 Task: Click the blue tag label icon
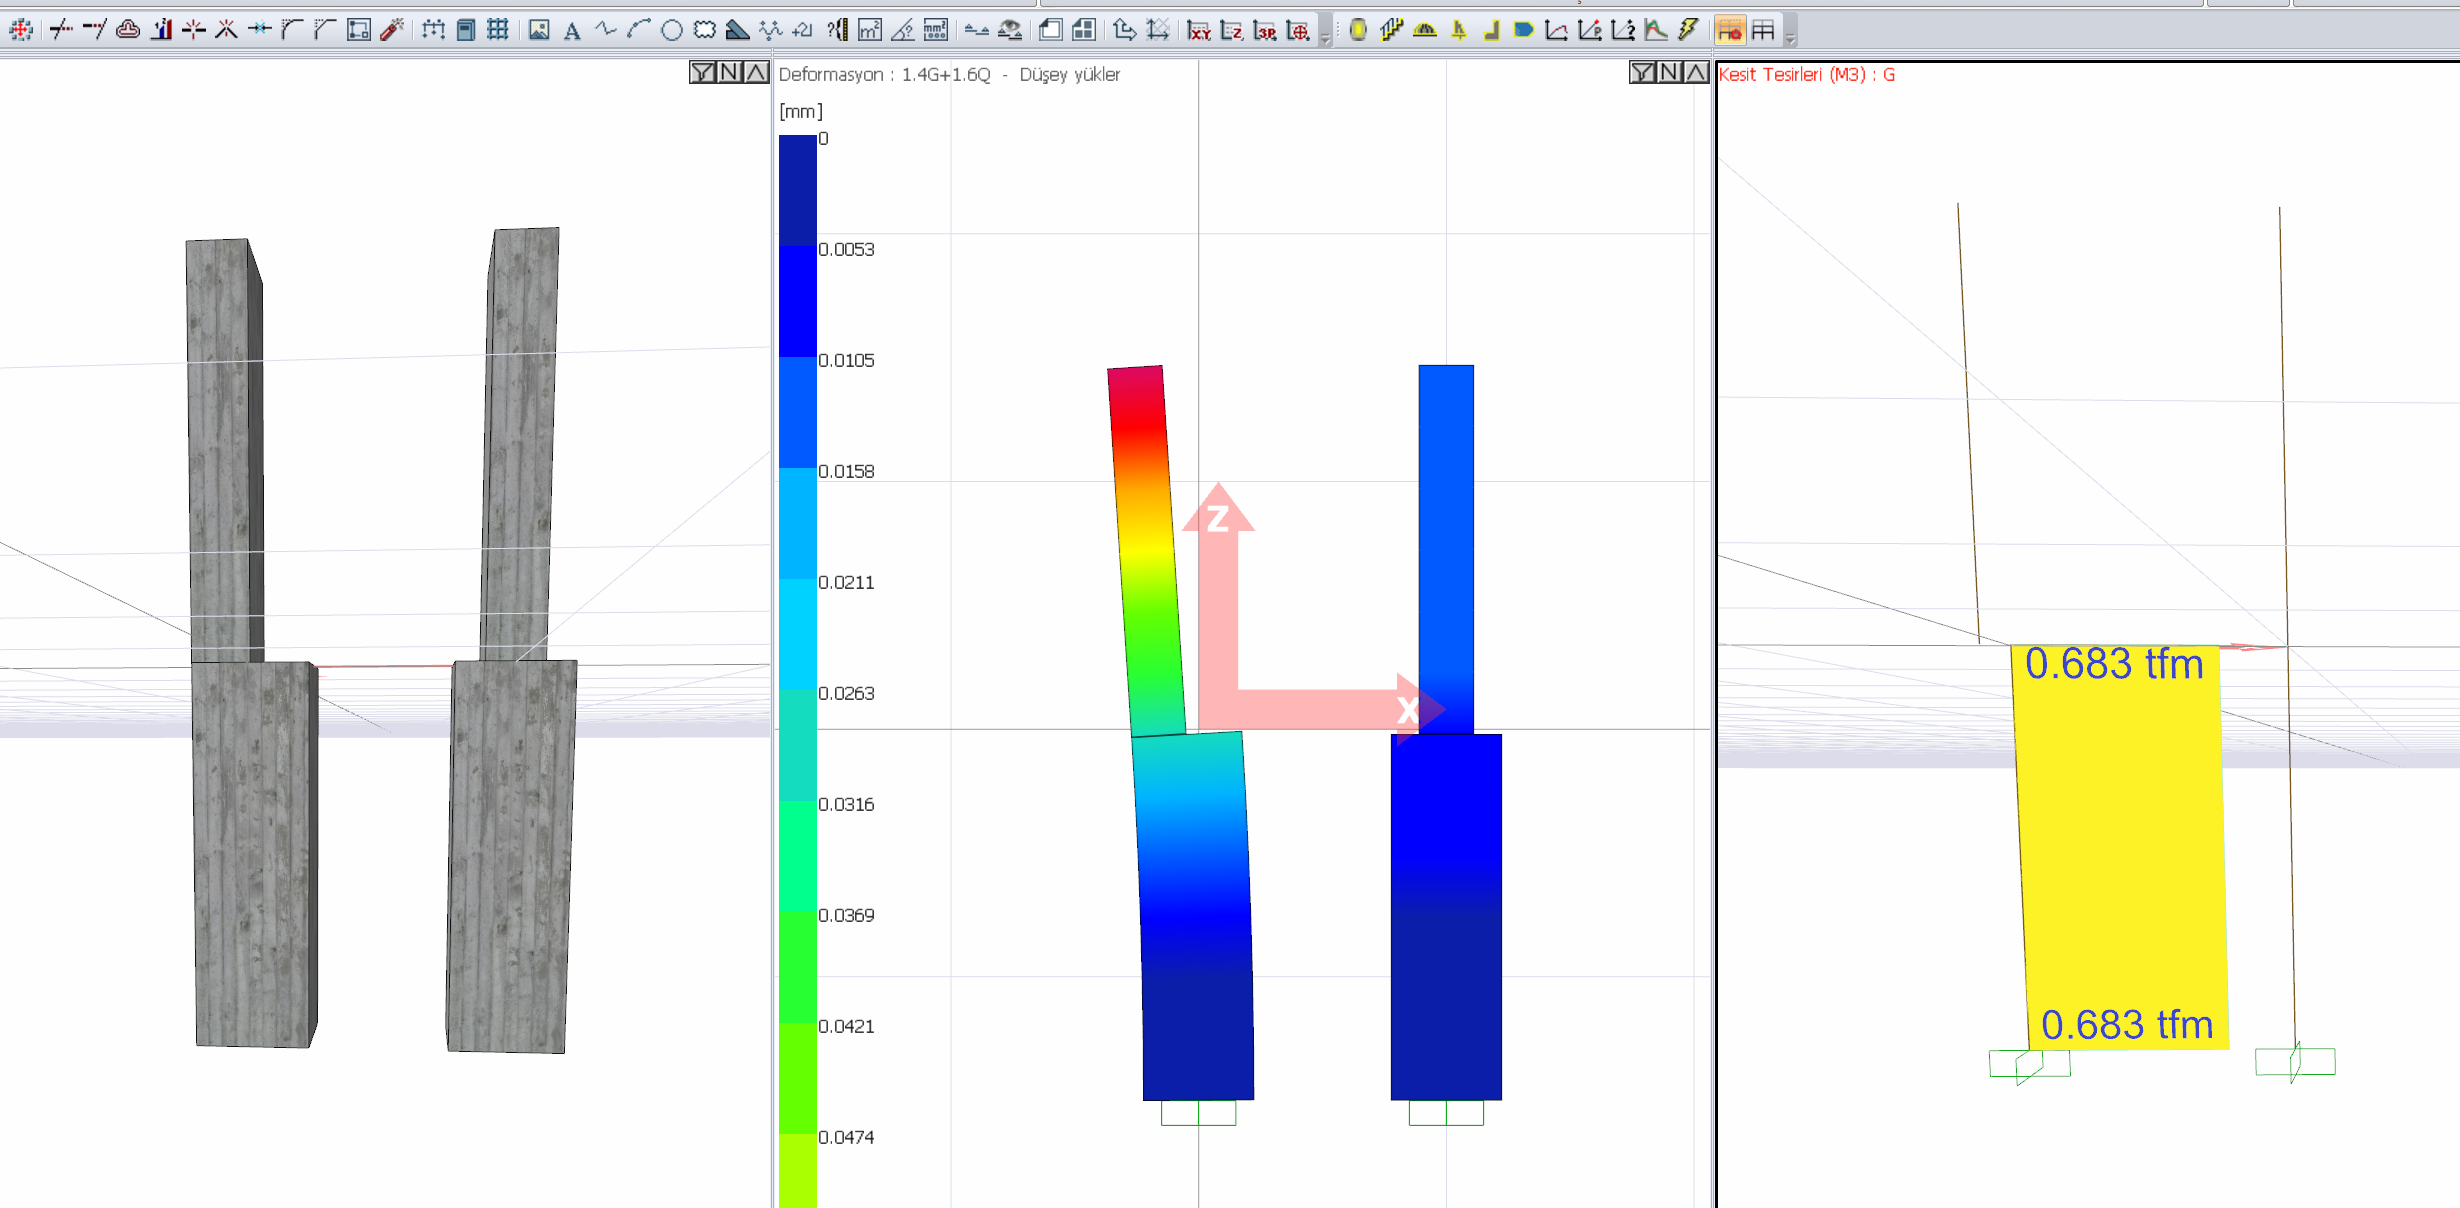[1524, 30]
